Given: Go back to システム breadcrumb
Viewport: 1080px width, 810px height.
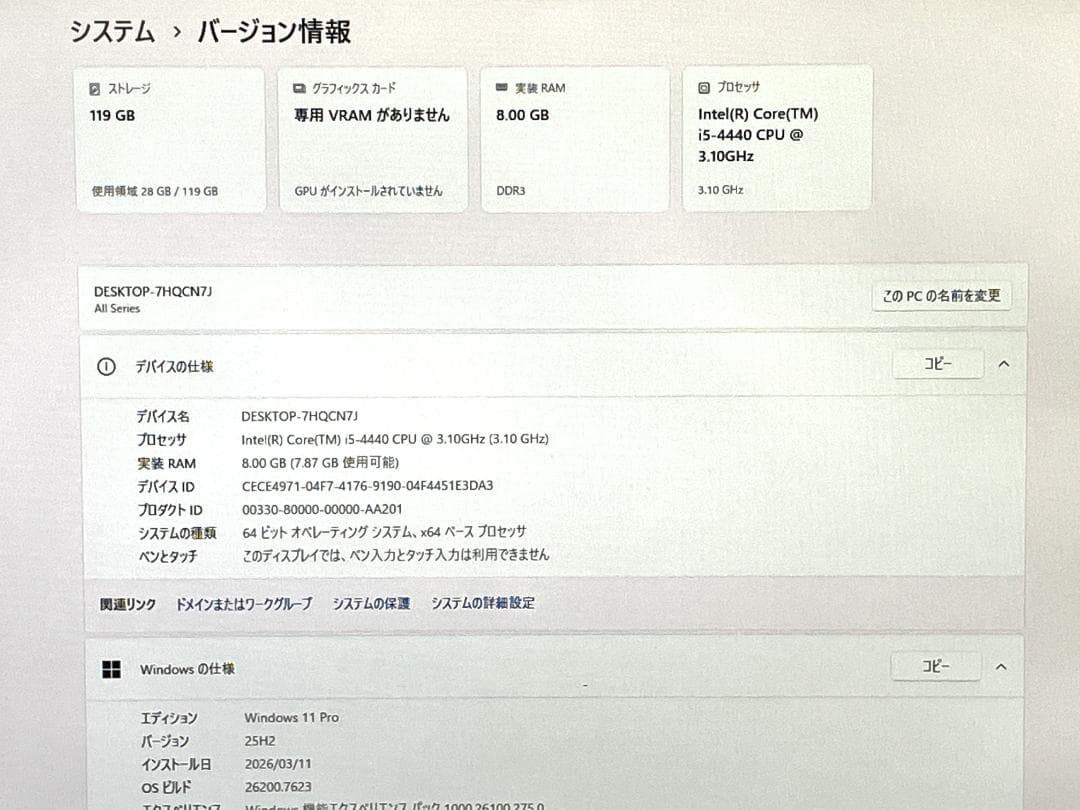Looking at the screenshot, I should point(112,32).
